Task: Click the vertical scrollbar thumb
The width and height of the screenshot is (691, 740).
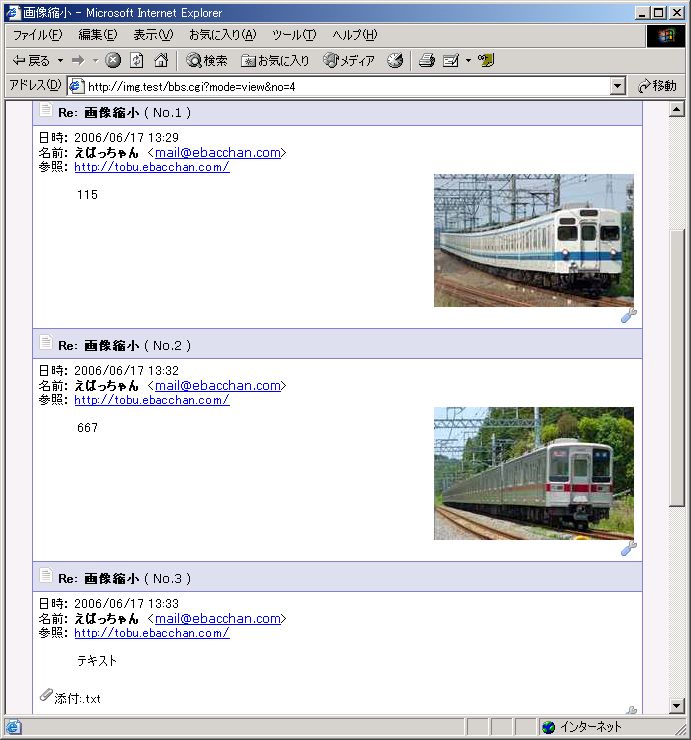Action: tap(676, 369)
